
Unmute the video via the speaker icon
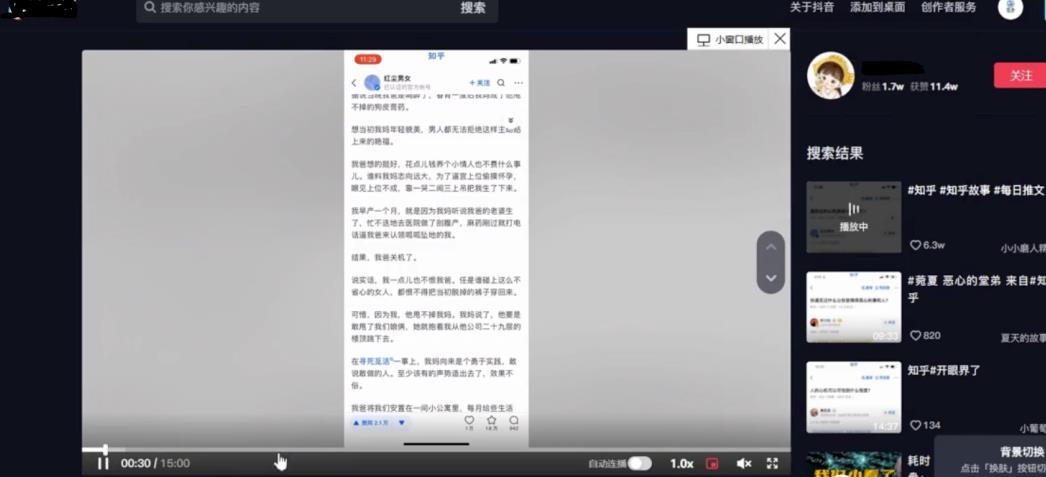point(744,463)
